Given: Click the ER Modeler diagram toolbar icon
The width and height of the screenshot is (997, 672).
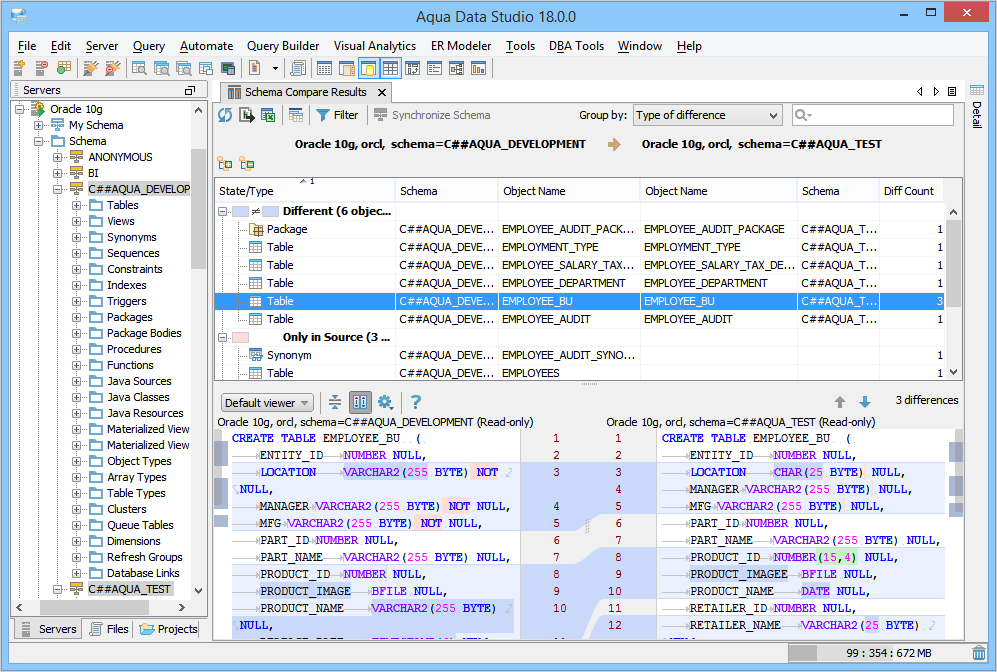Looking at the screenshot, I should click(x=457, y=68).
